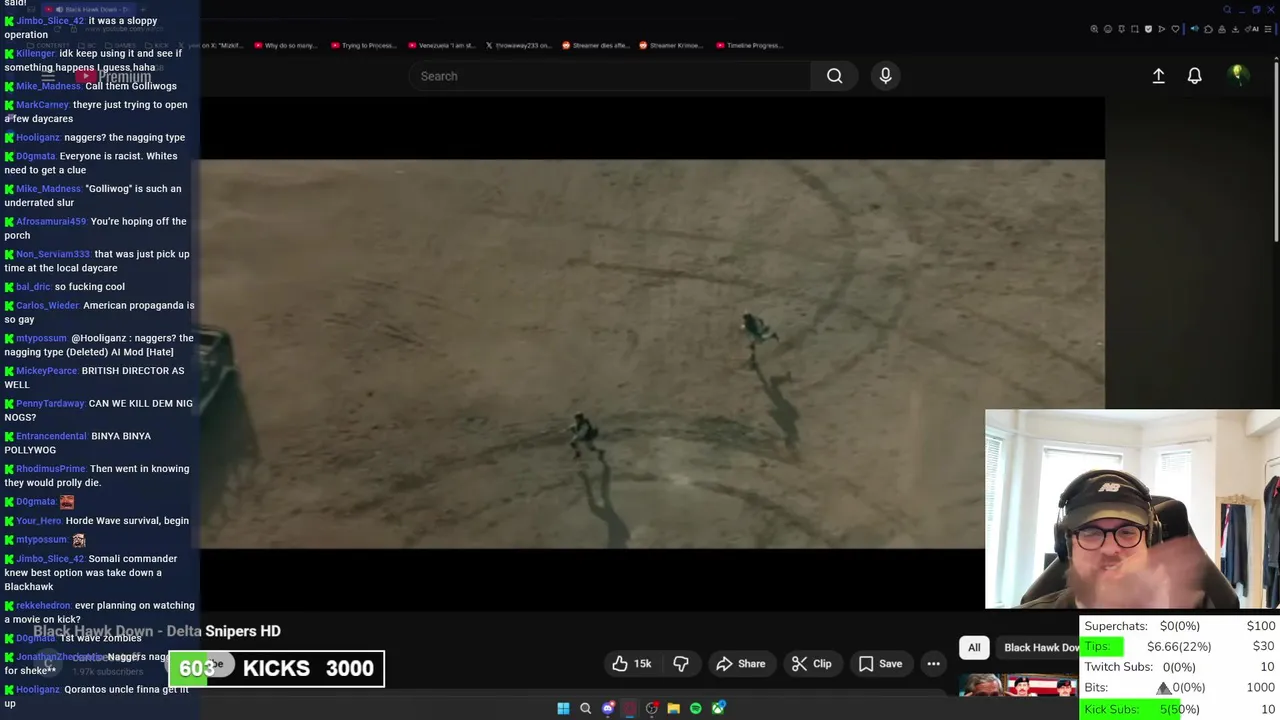Open Spotify from the taskbar
The height and width of the screenshot is (720, 1280).
pos(695,708)
